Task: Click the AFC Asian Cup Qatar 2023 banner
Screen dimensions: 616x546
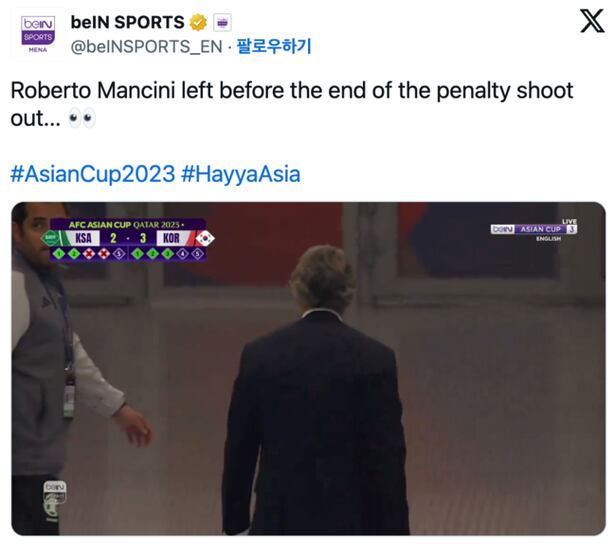Action: click(x=126, y=225)
